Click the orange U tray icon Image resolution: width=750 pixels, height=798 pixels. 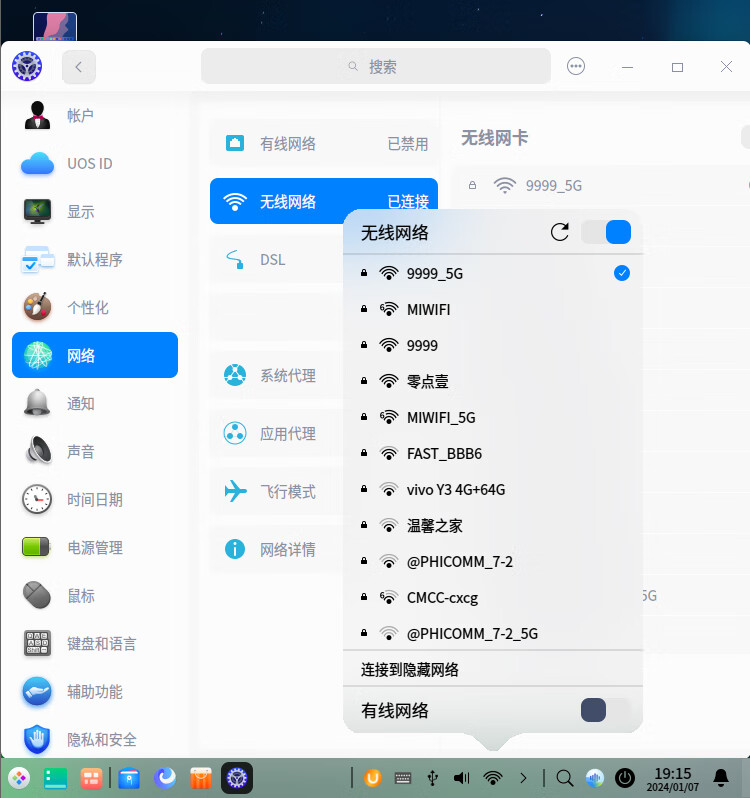pos(372,778)
